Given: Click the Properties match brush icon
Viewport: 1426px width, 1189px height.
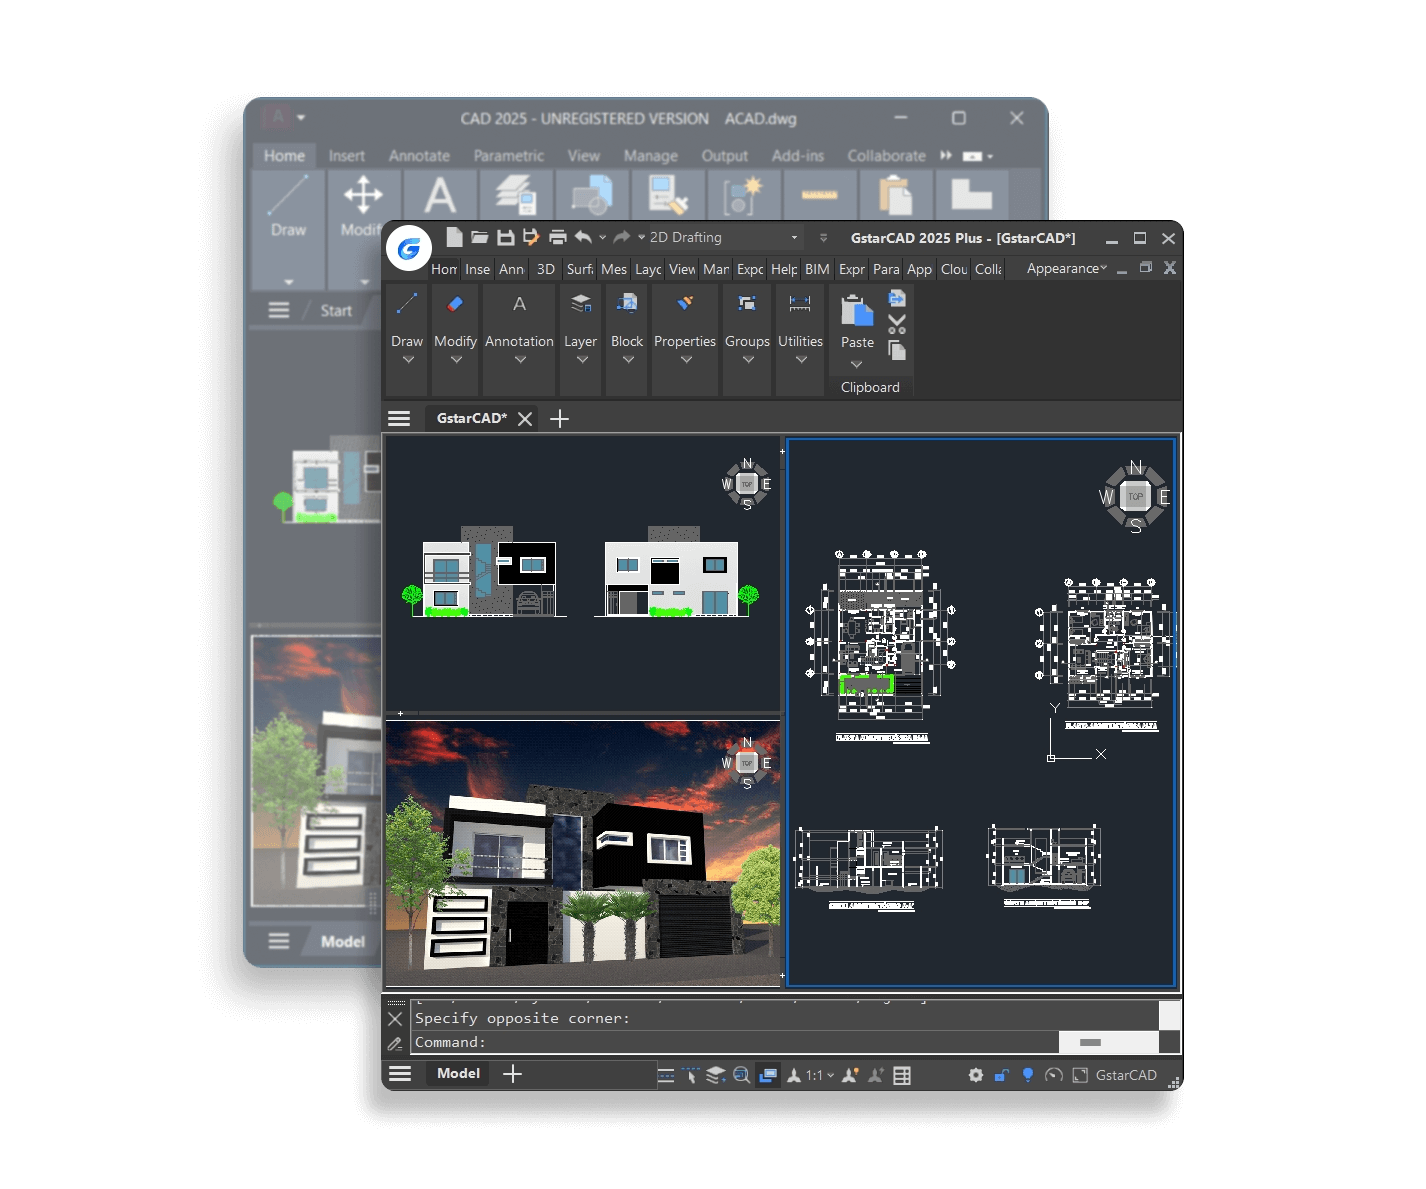Looking at the screenshot, I should [x=685, y=303].
